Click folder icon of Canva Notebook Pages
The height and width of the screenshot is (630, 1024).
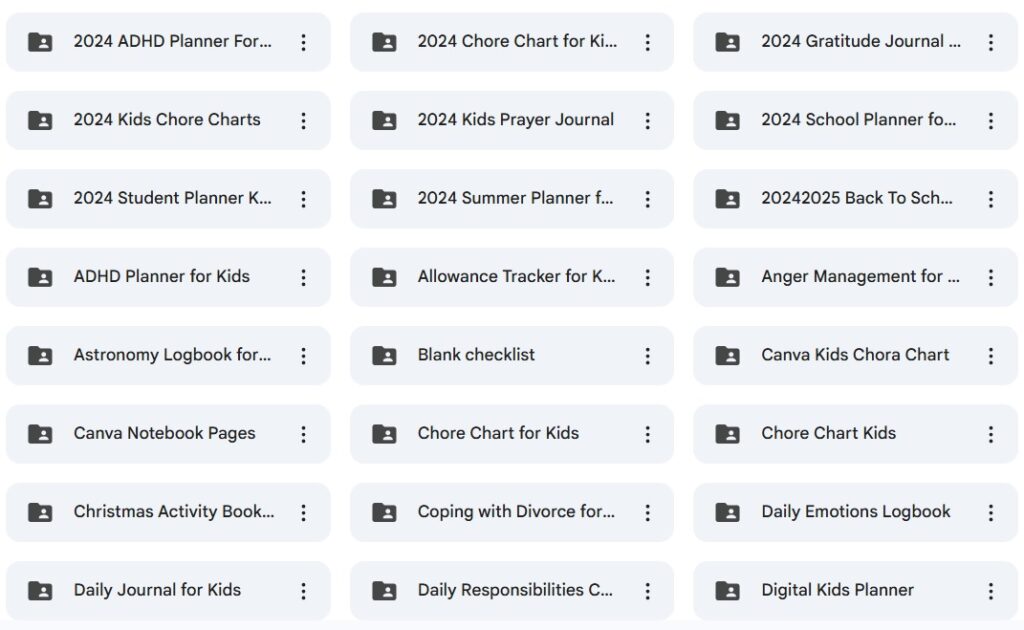(40, 433)
